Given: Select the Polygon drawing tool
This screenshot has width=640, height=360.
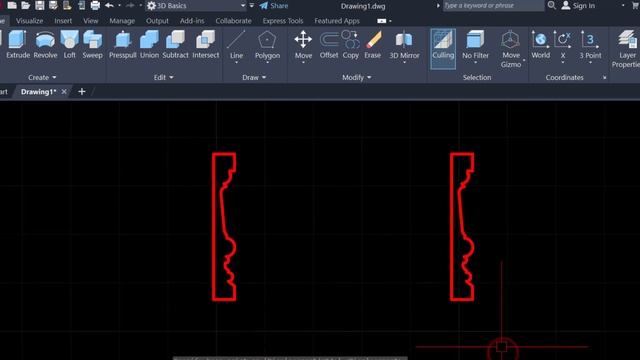Looking at the screenshot, I should [267, 44].
